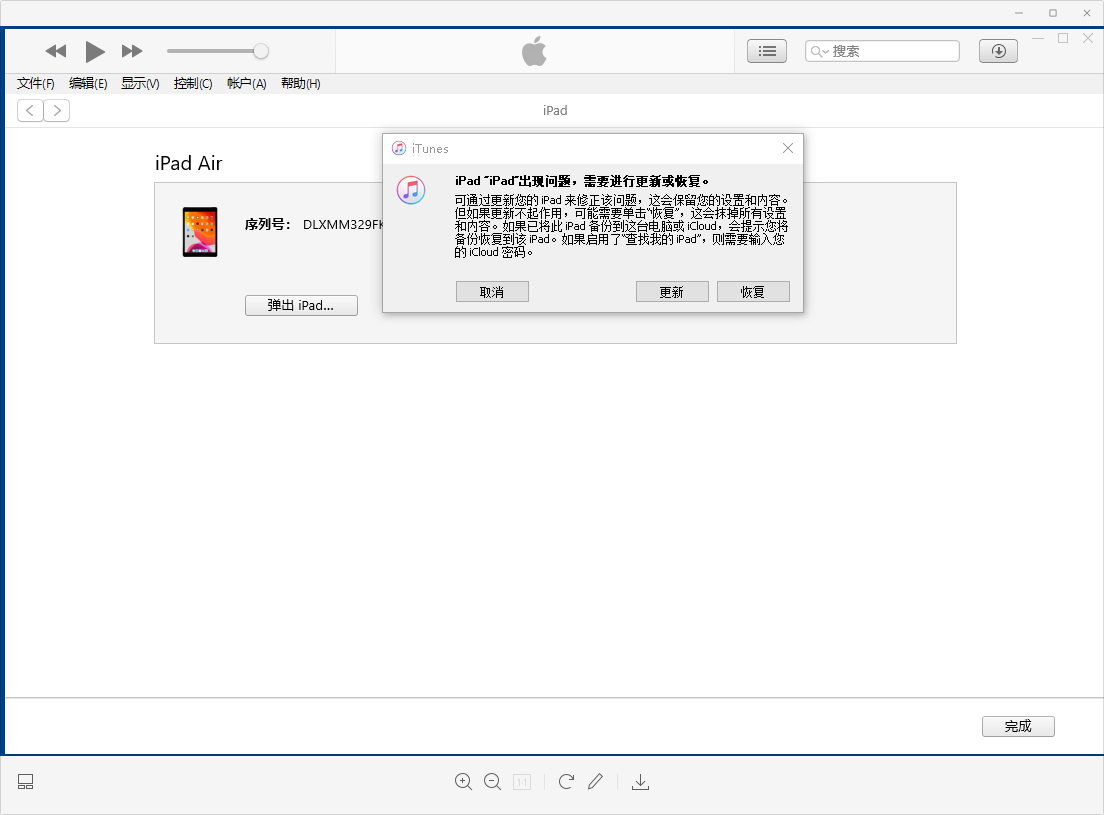
Task: Open the 文件(F) menu
Action: pos(36,84)
